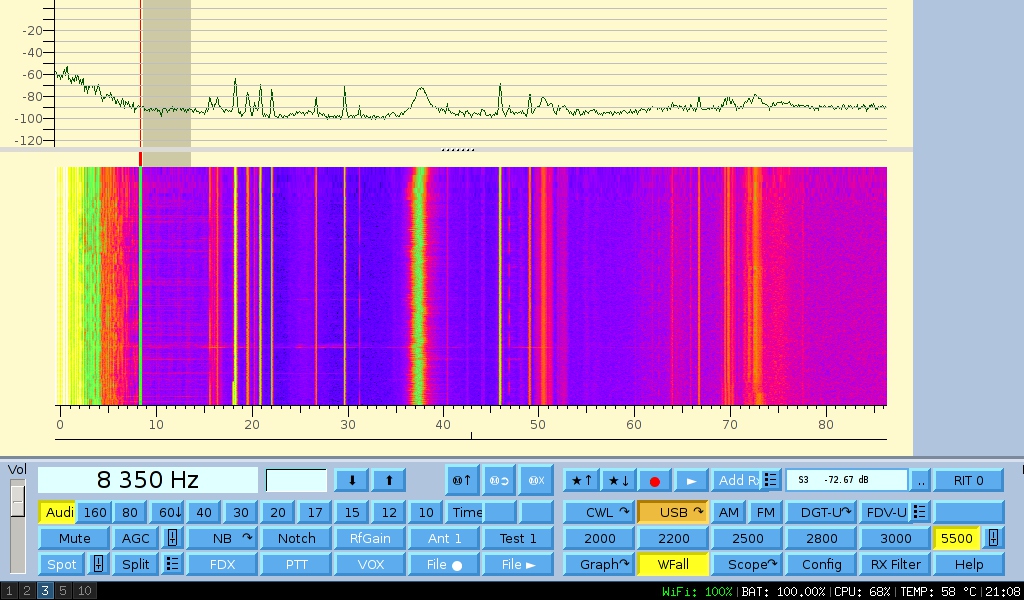This screenshot has width=1024, height=600.
Task: Open the RX Filter screen
Action: point(895,564)
